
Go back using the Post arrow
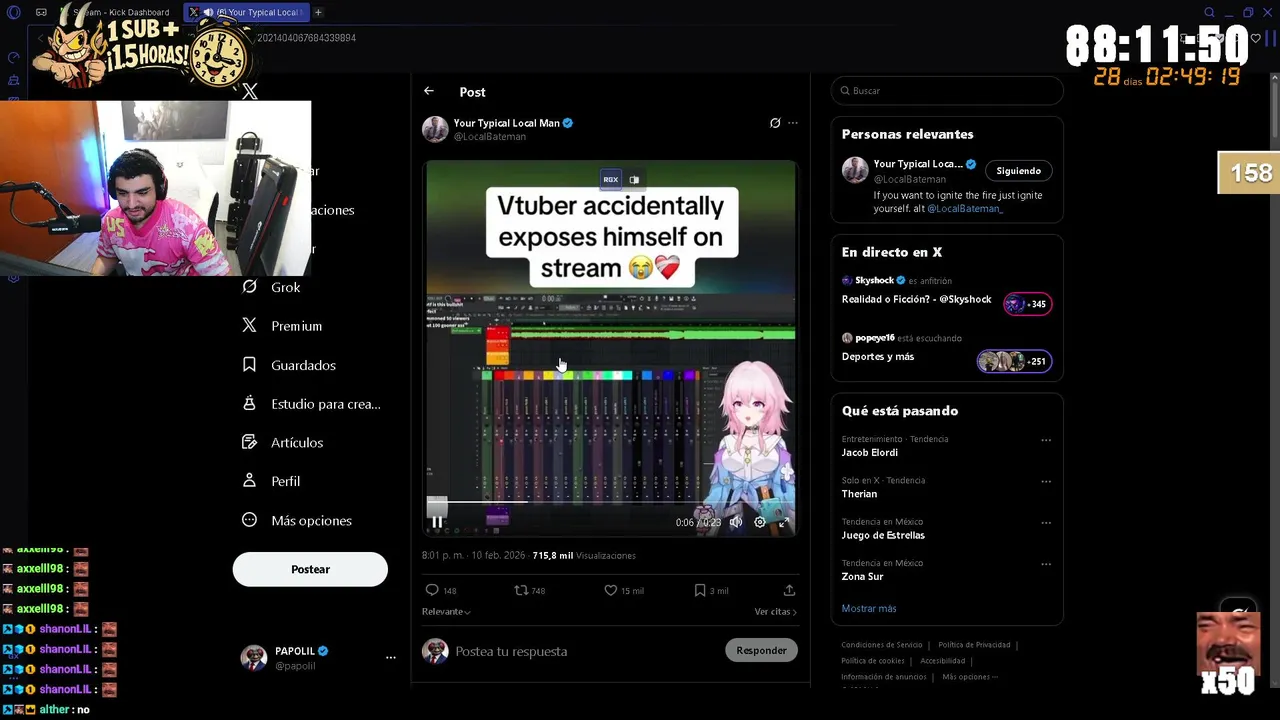(x=429, y=91)
